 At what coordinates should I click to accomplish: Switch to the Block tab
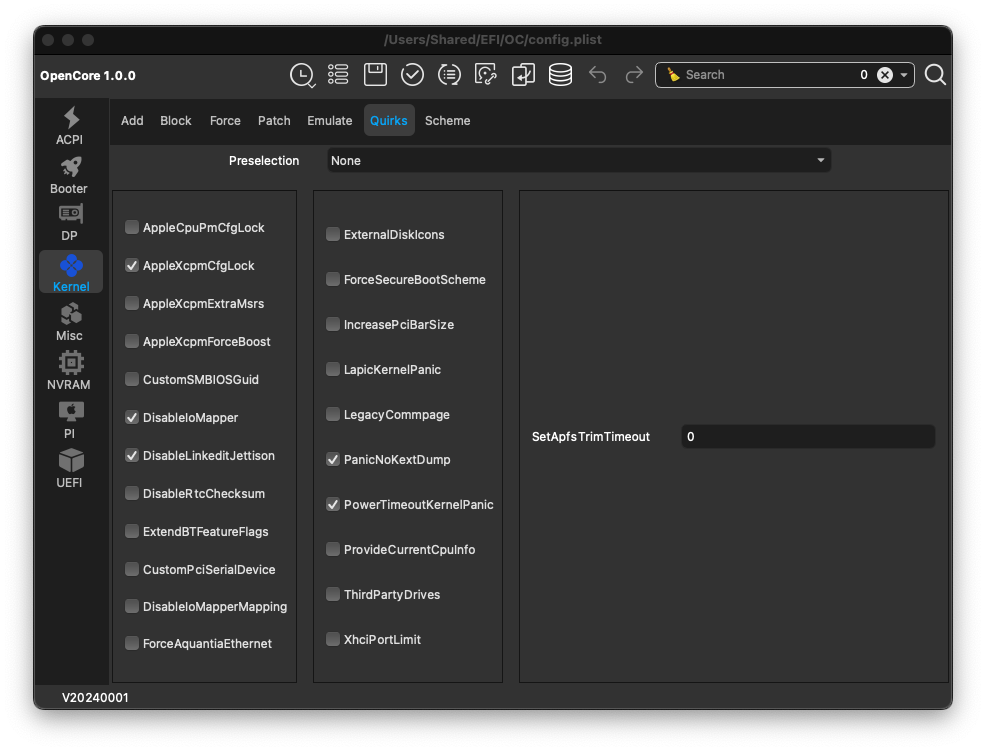pos(175,120)
